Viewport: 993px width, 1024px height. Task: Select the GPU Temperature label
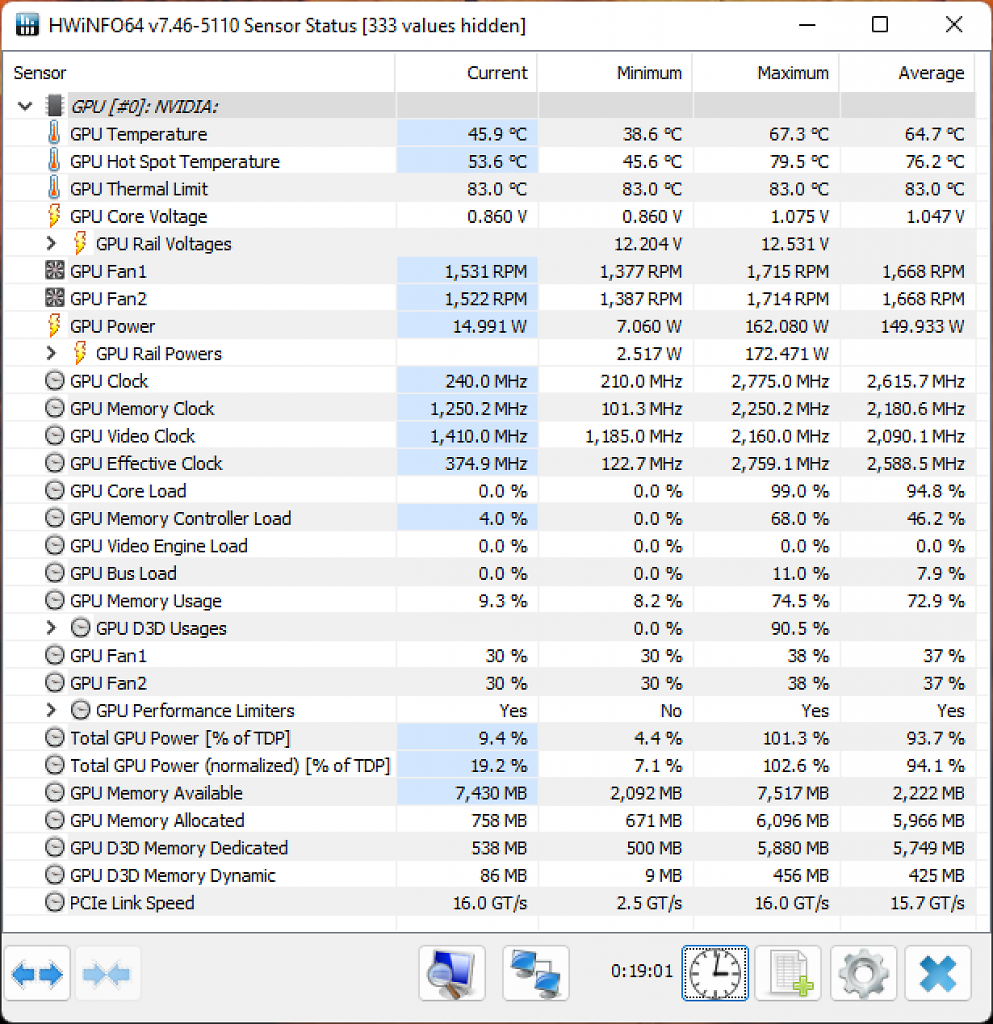coord(138,134)
